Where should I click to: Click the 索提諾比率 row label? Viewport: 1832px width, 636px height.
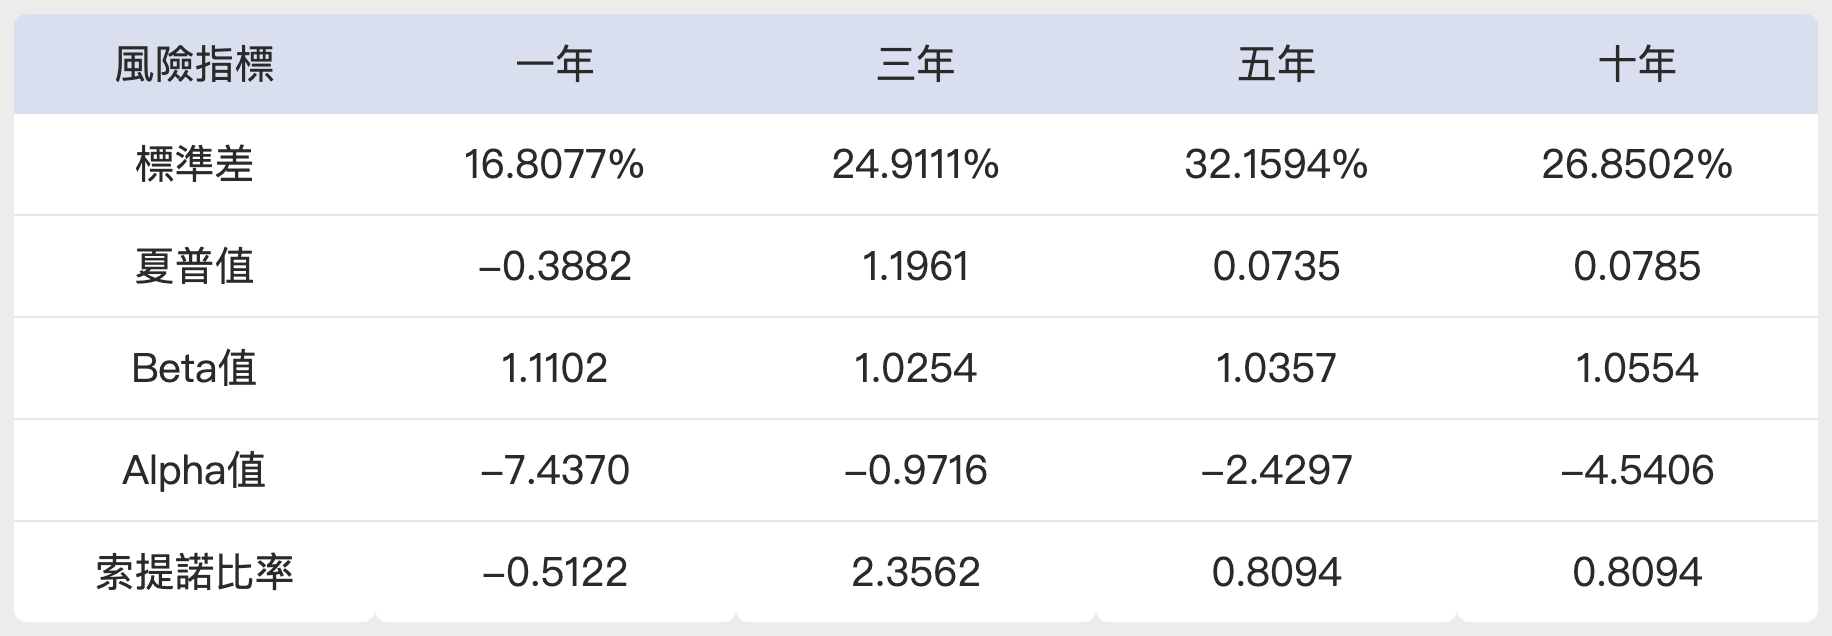point(194,572)
